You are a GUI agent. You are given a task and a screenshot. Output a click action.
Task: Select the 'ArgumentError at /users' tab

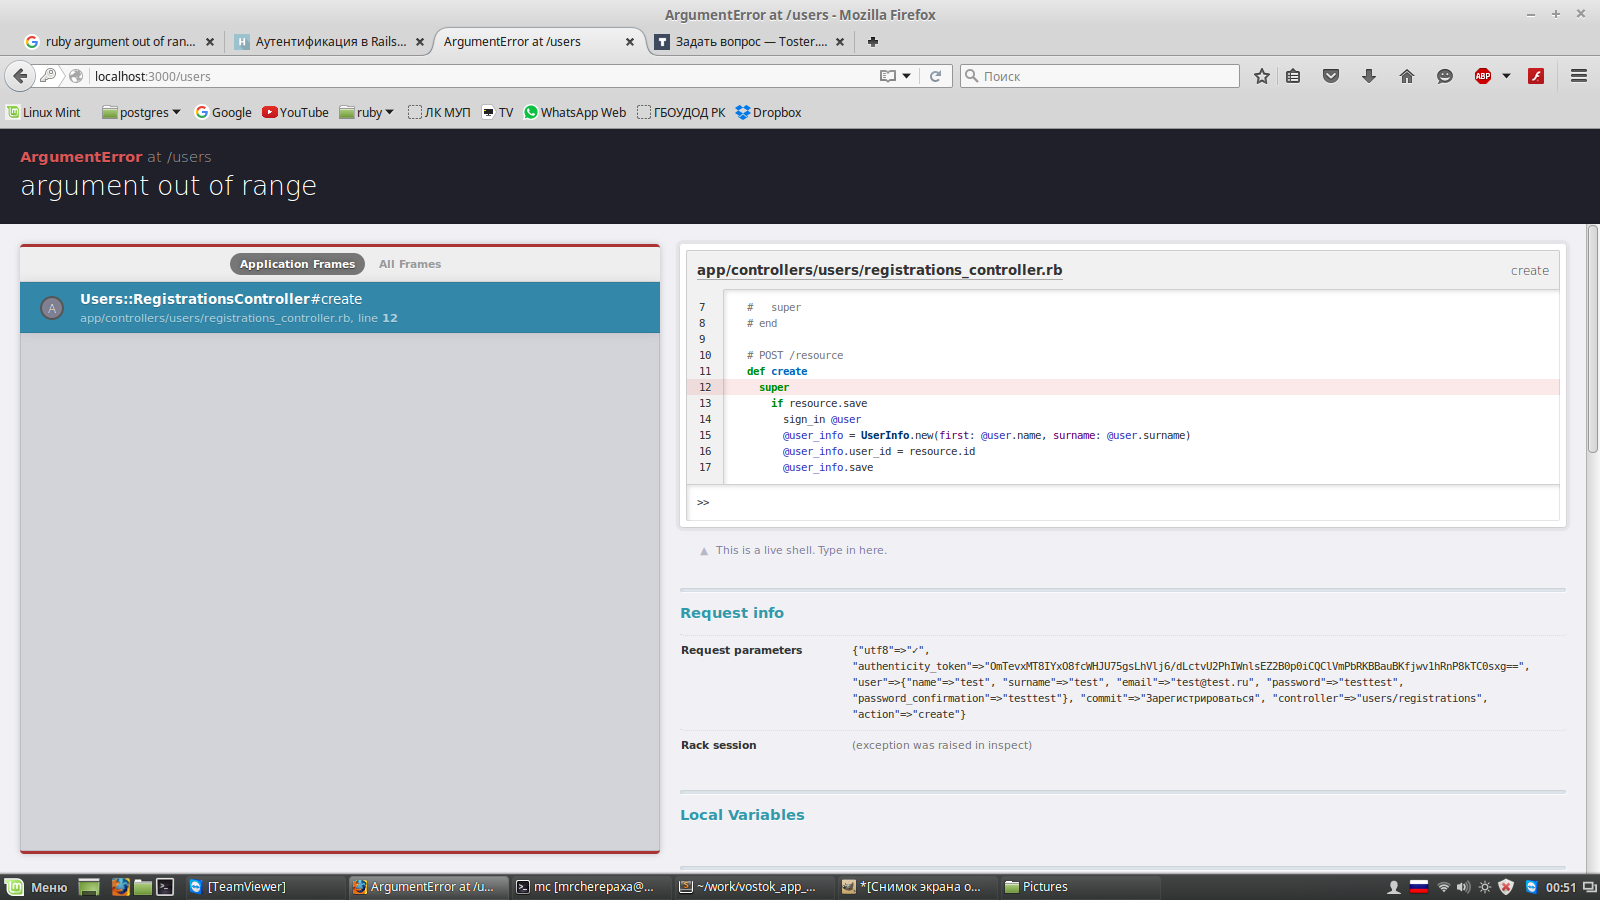[540, 42]
